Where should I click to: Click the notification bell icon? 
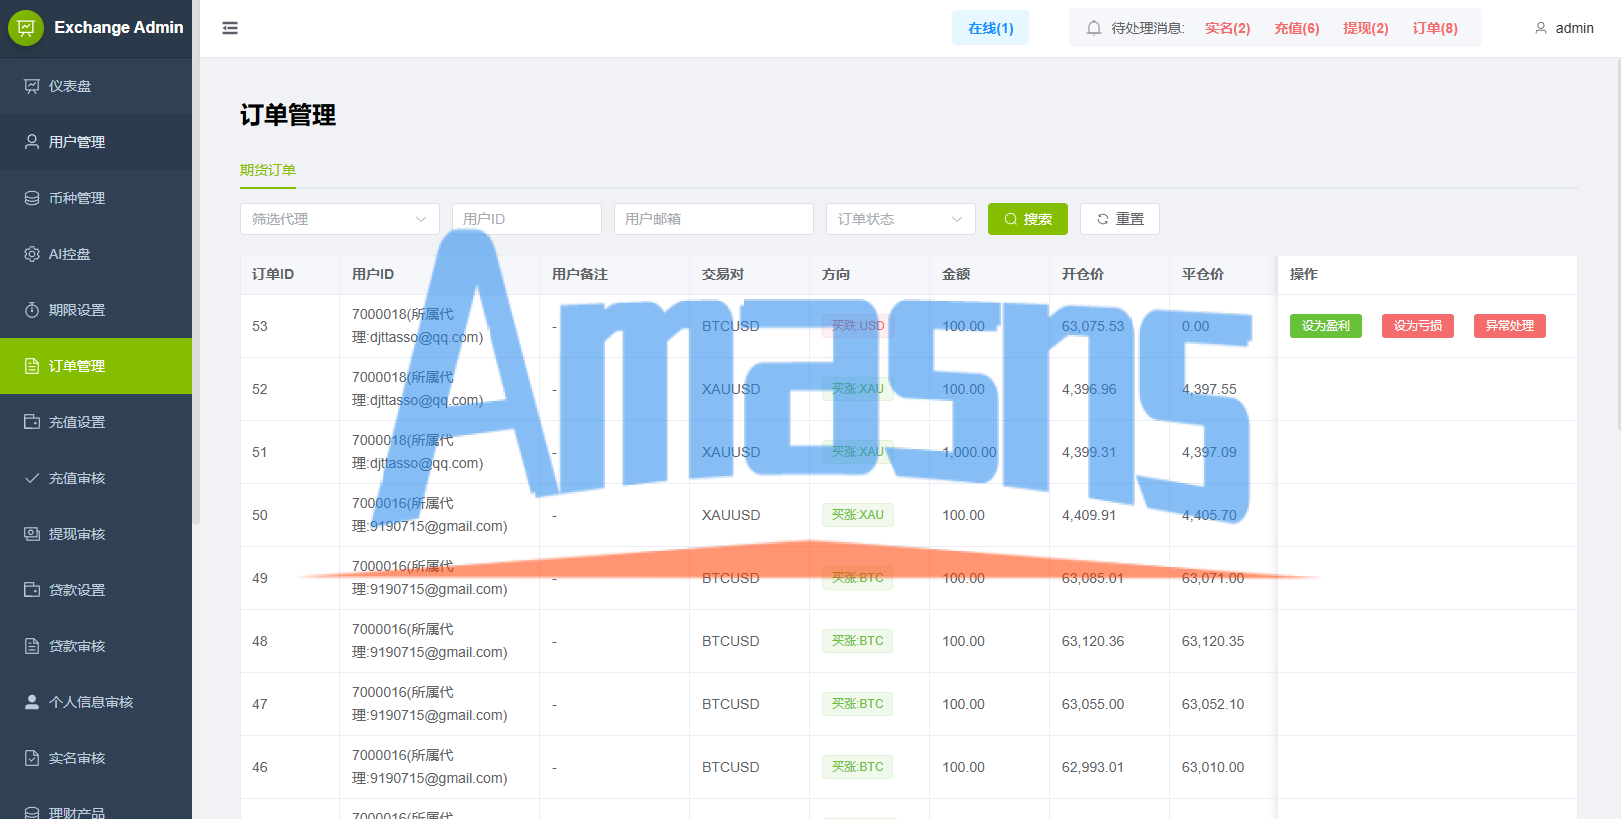1094,28
